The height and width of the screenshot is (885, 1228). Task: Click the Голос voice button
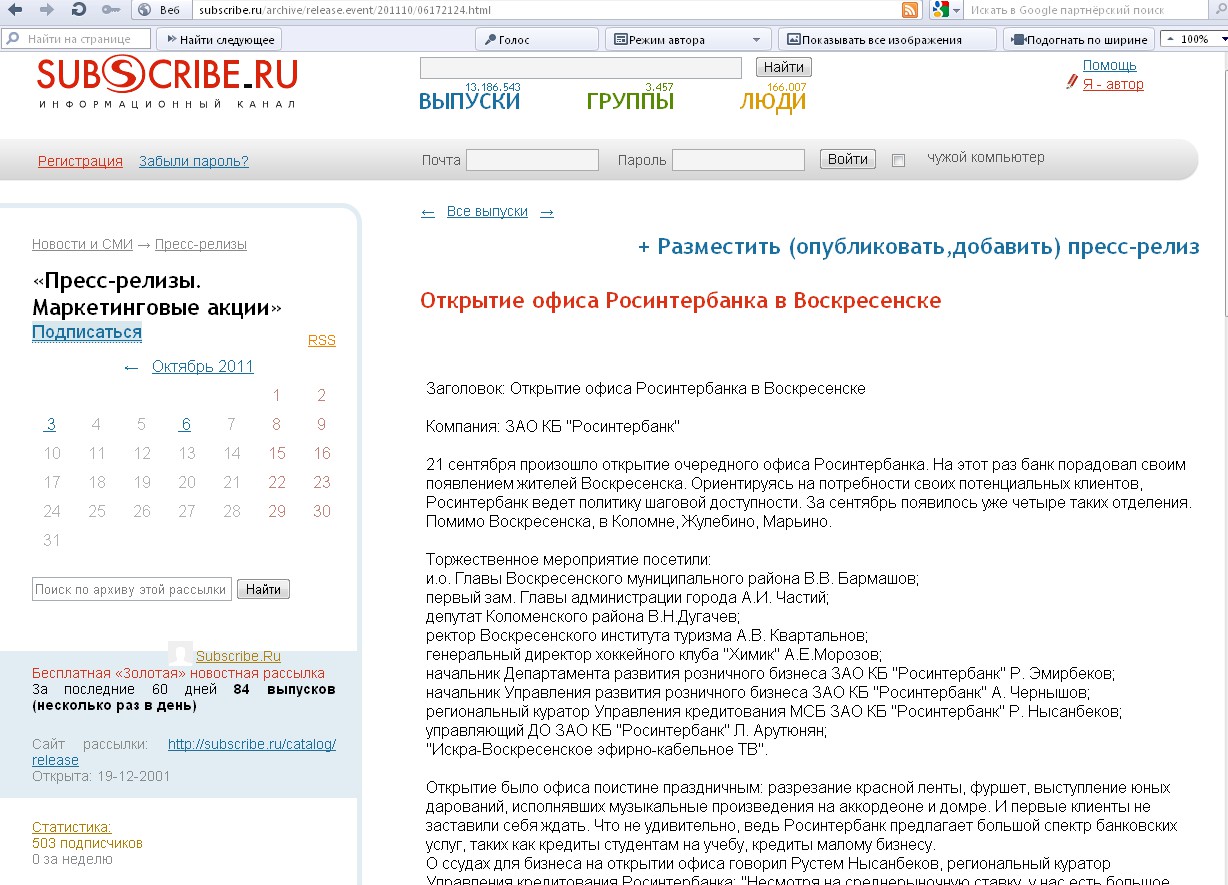tap(536, 39)
